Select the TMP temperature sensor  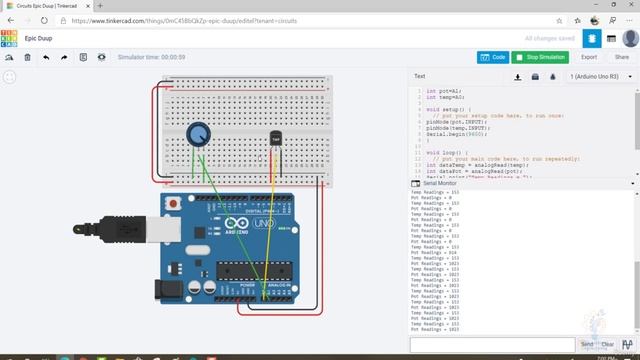click(276, 138)
